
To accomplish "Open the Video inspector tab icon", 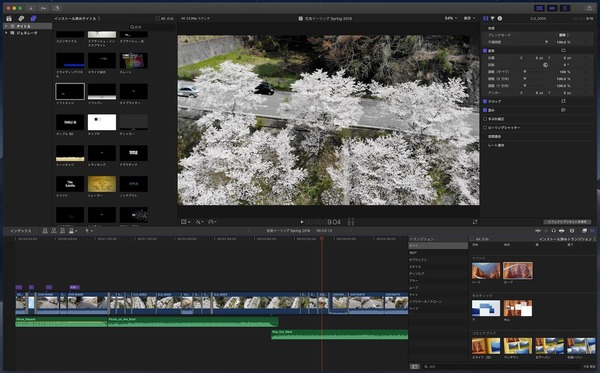I will pos(486,18).
